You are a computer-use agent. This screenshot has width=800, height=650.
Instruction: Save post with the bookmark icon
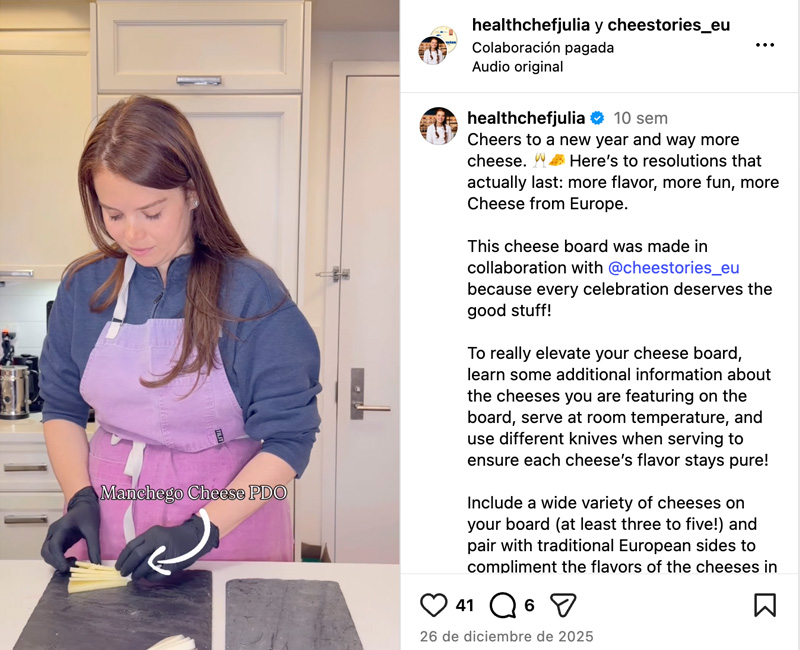765,605
